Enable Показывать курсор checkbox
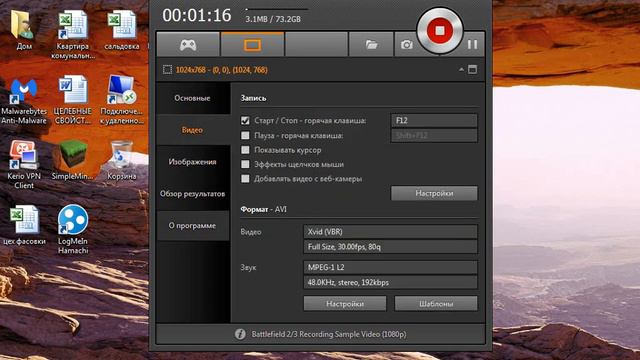 (245, 150)
